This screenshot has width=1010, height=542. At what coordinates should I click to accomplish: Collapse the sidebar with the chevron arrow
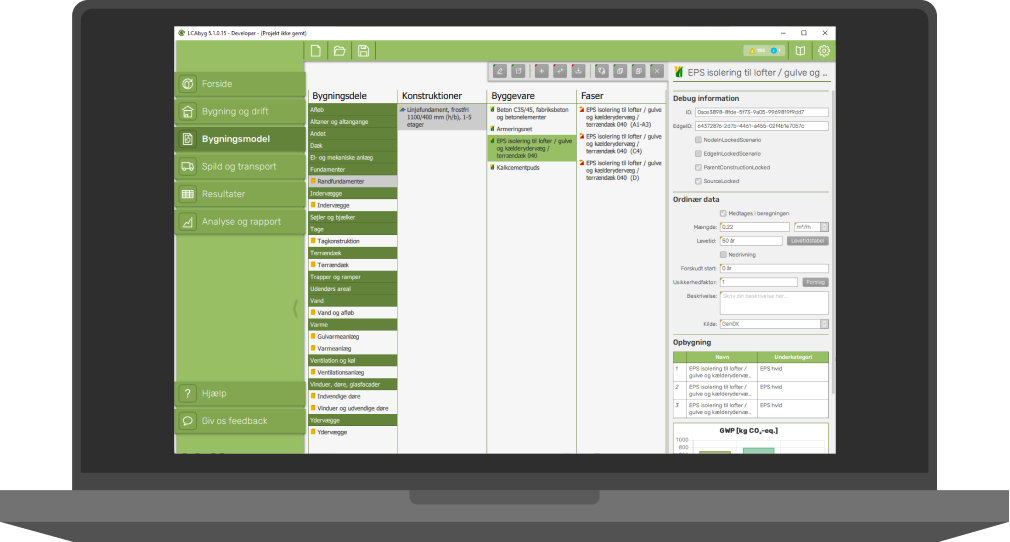[295, 308]
